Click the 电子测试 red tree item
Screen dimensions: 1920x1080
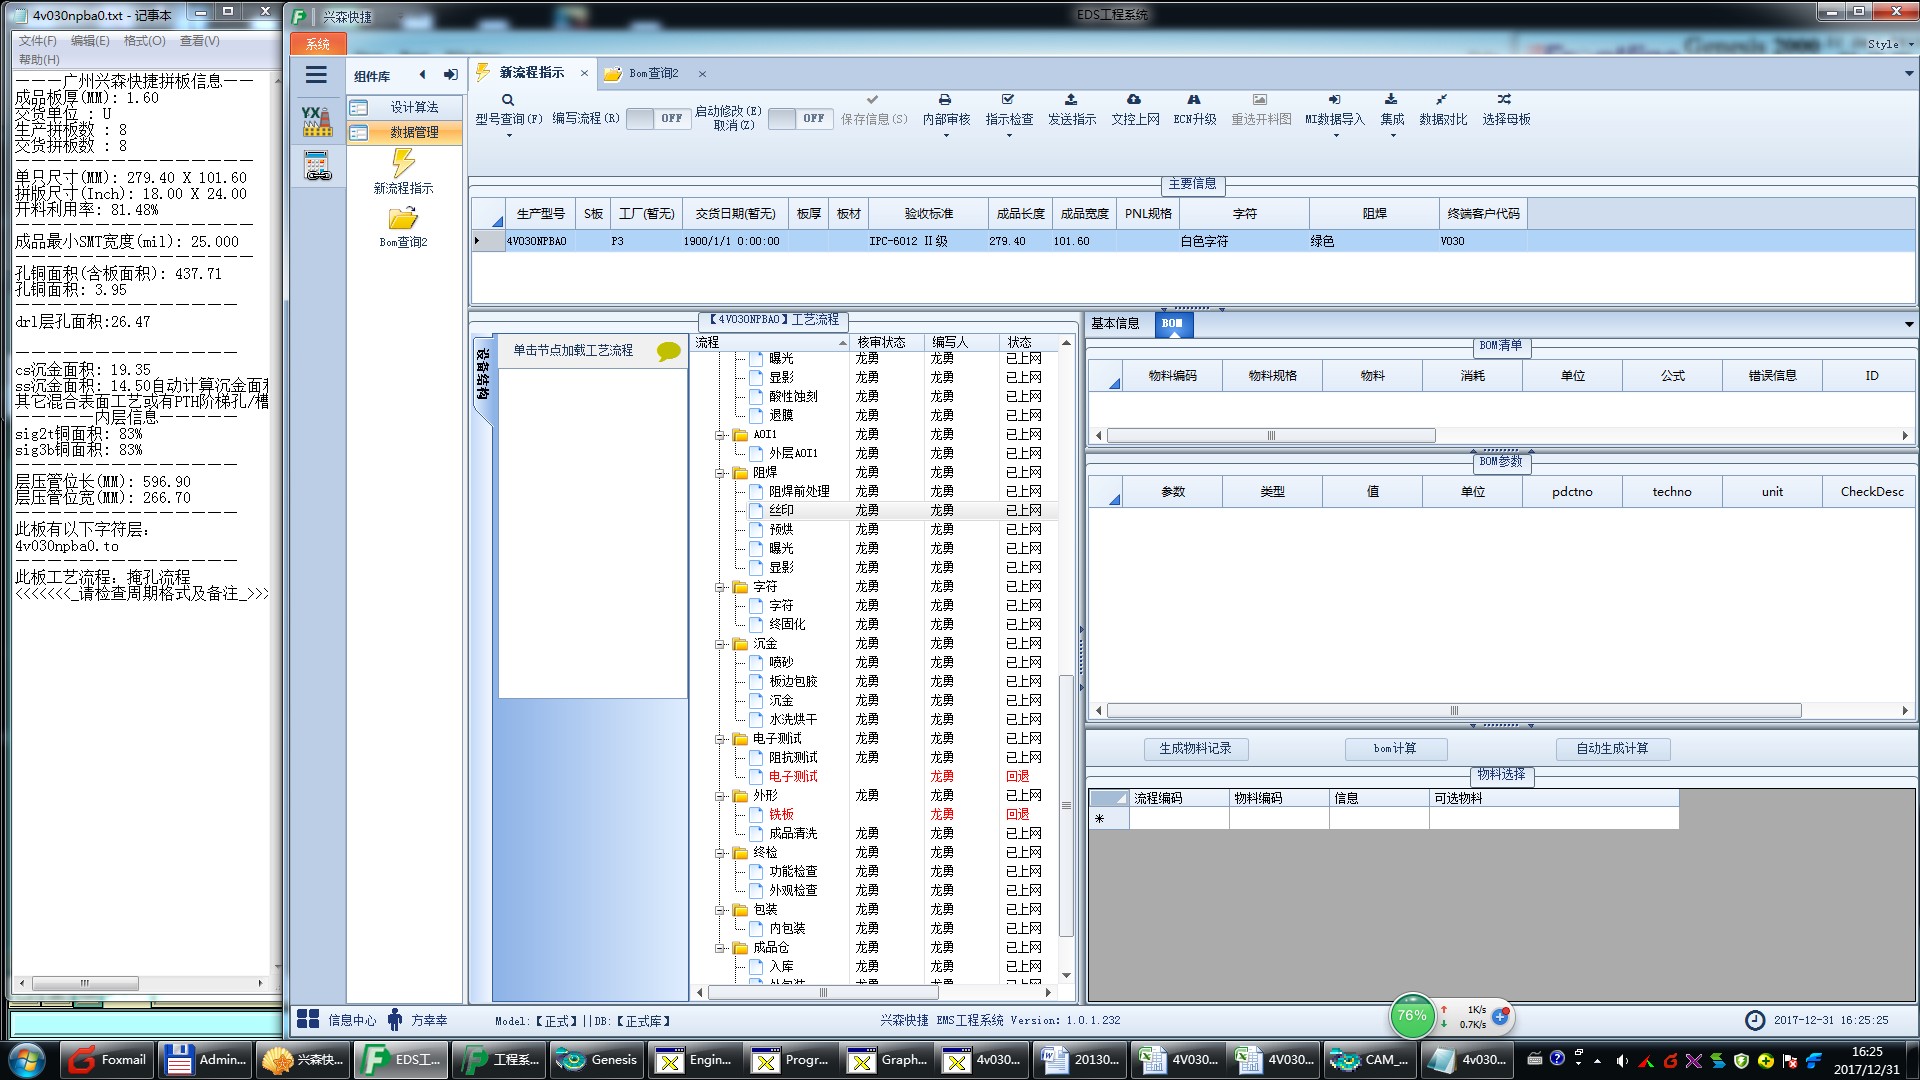tap(793, 776)
